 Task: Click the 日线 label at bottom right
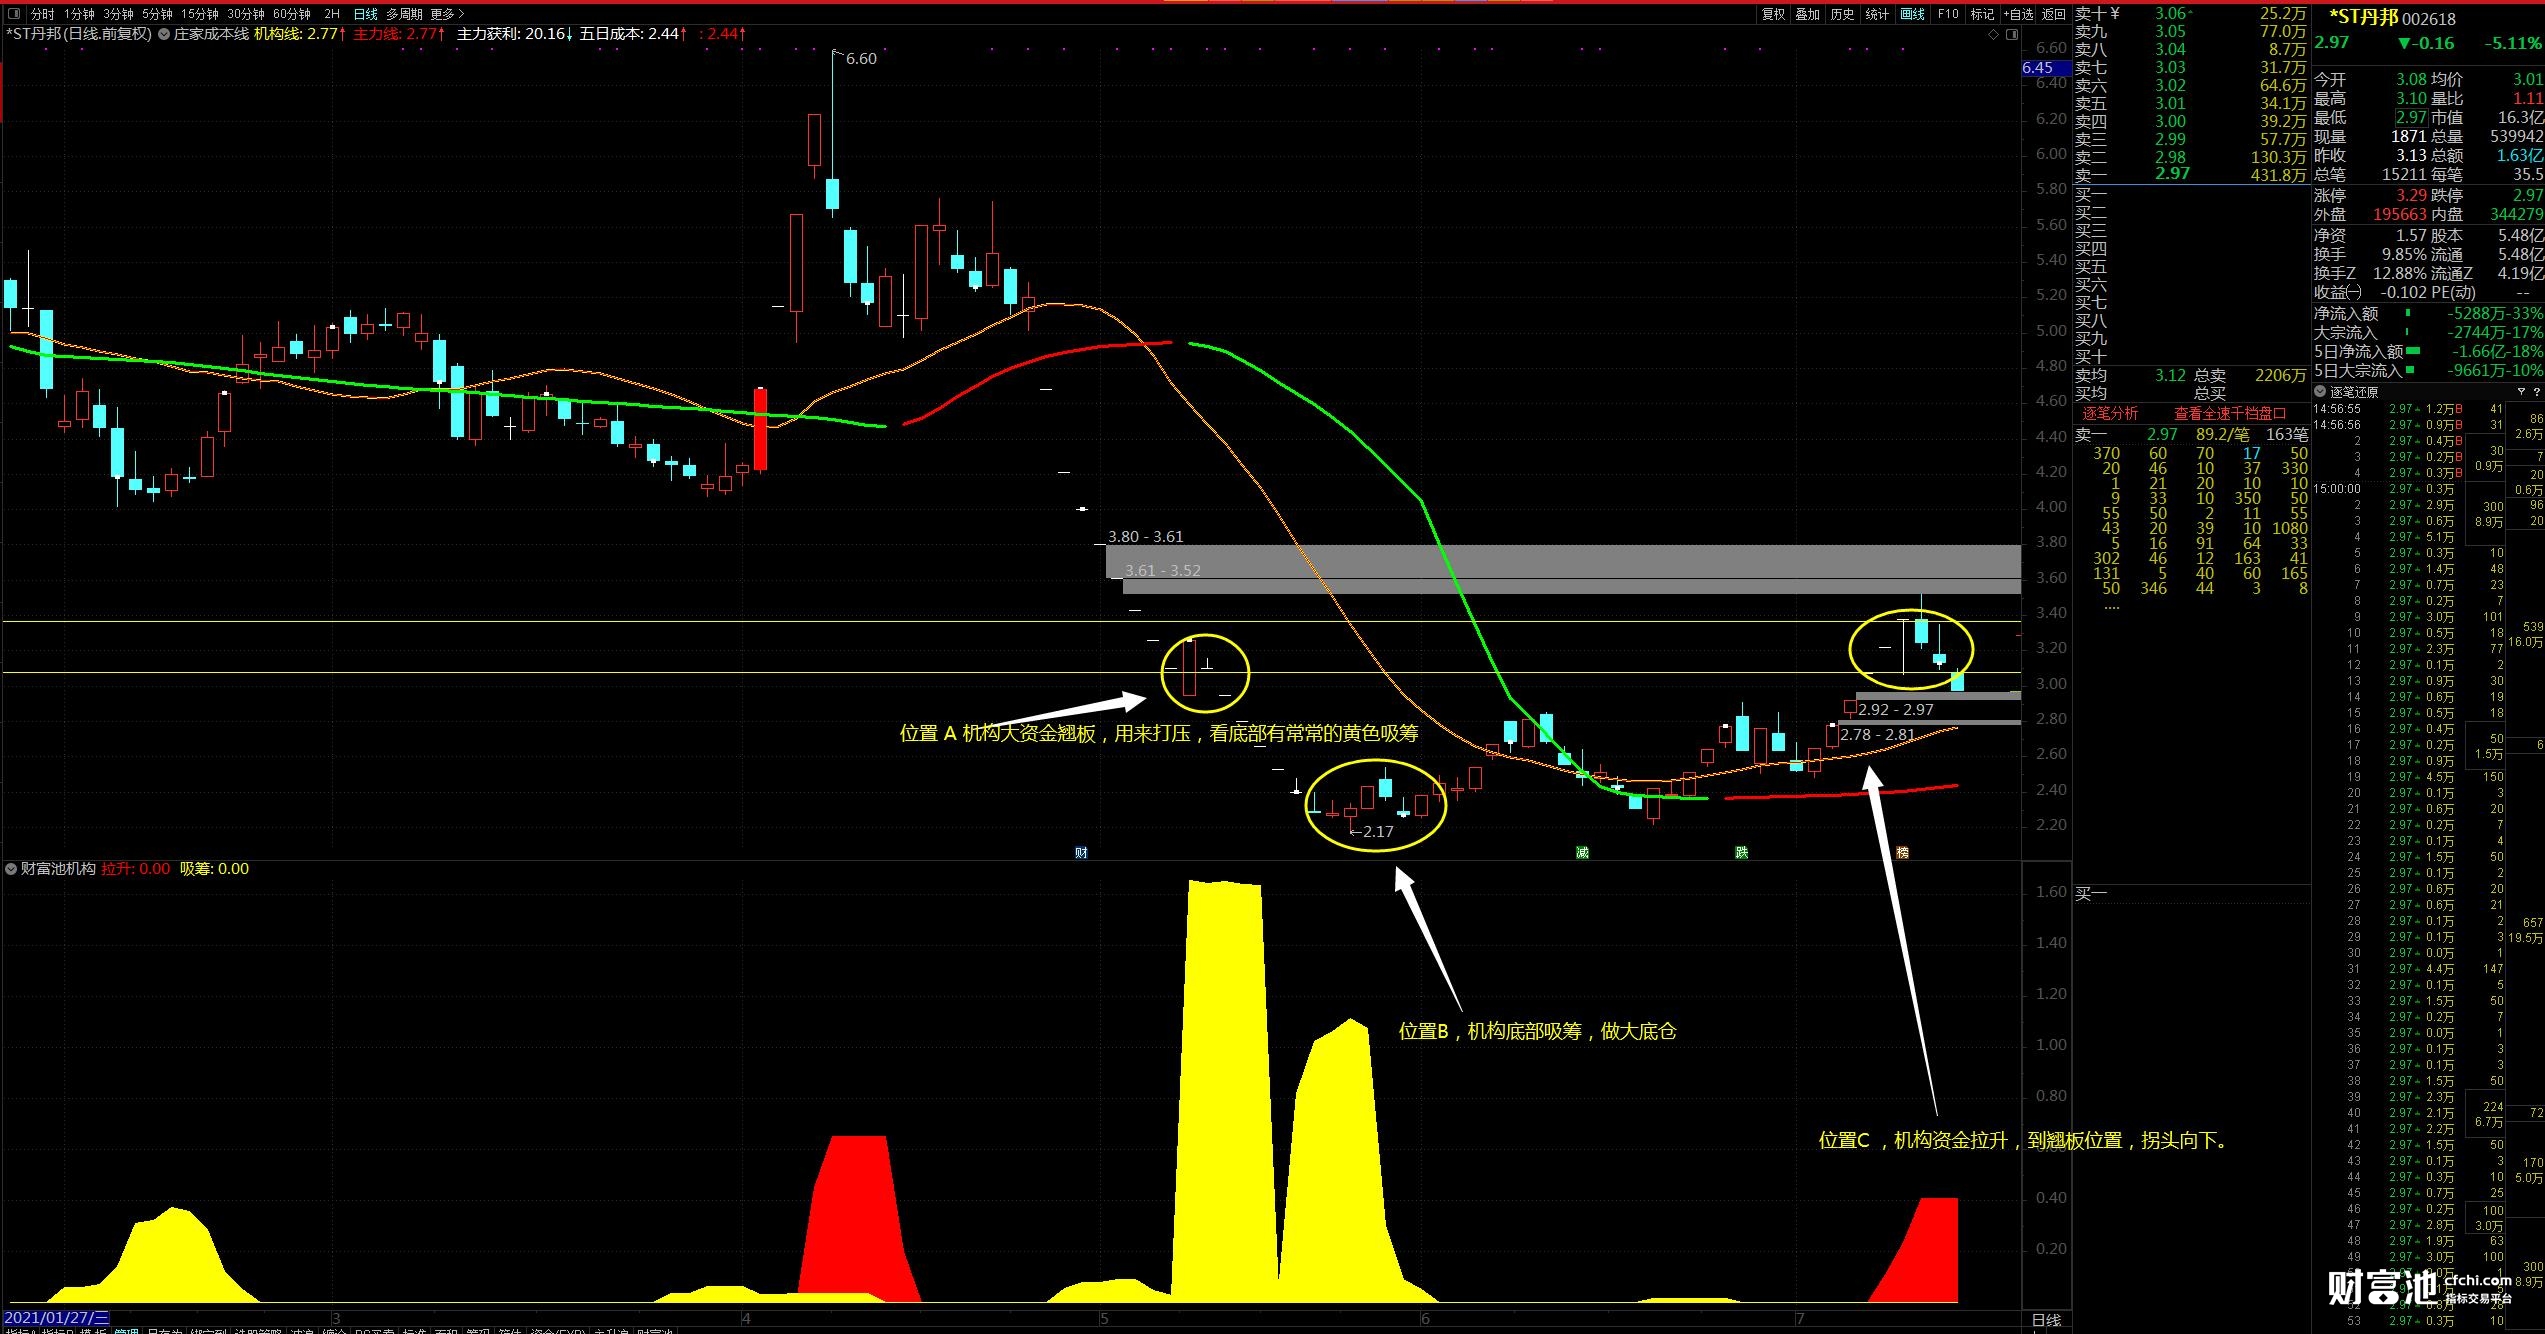[2046, 1320]
